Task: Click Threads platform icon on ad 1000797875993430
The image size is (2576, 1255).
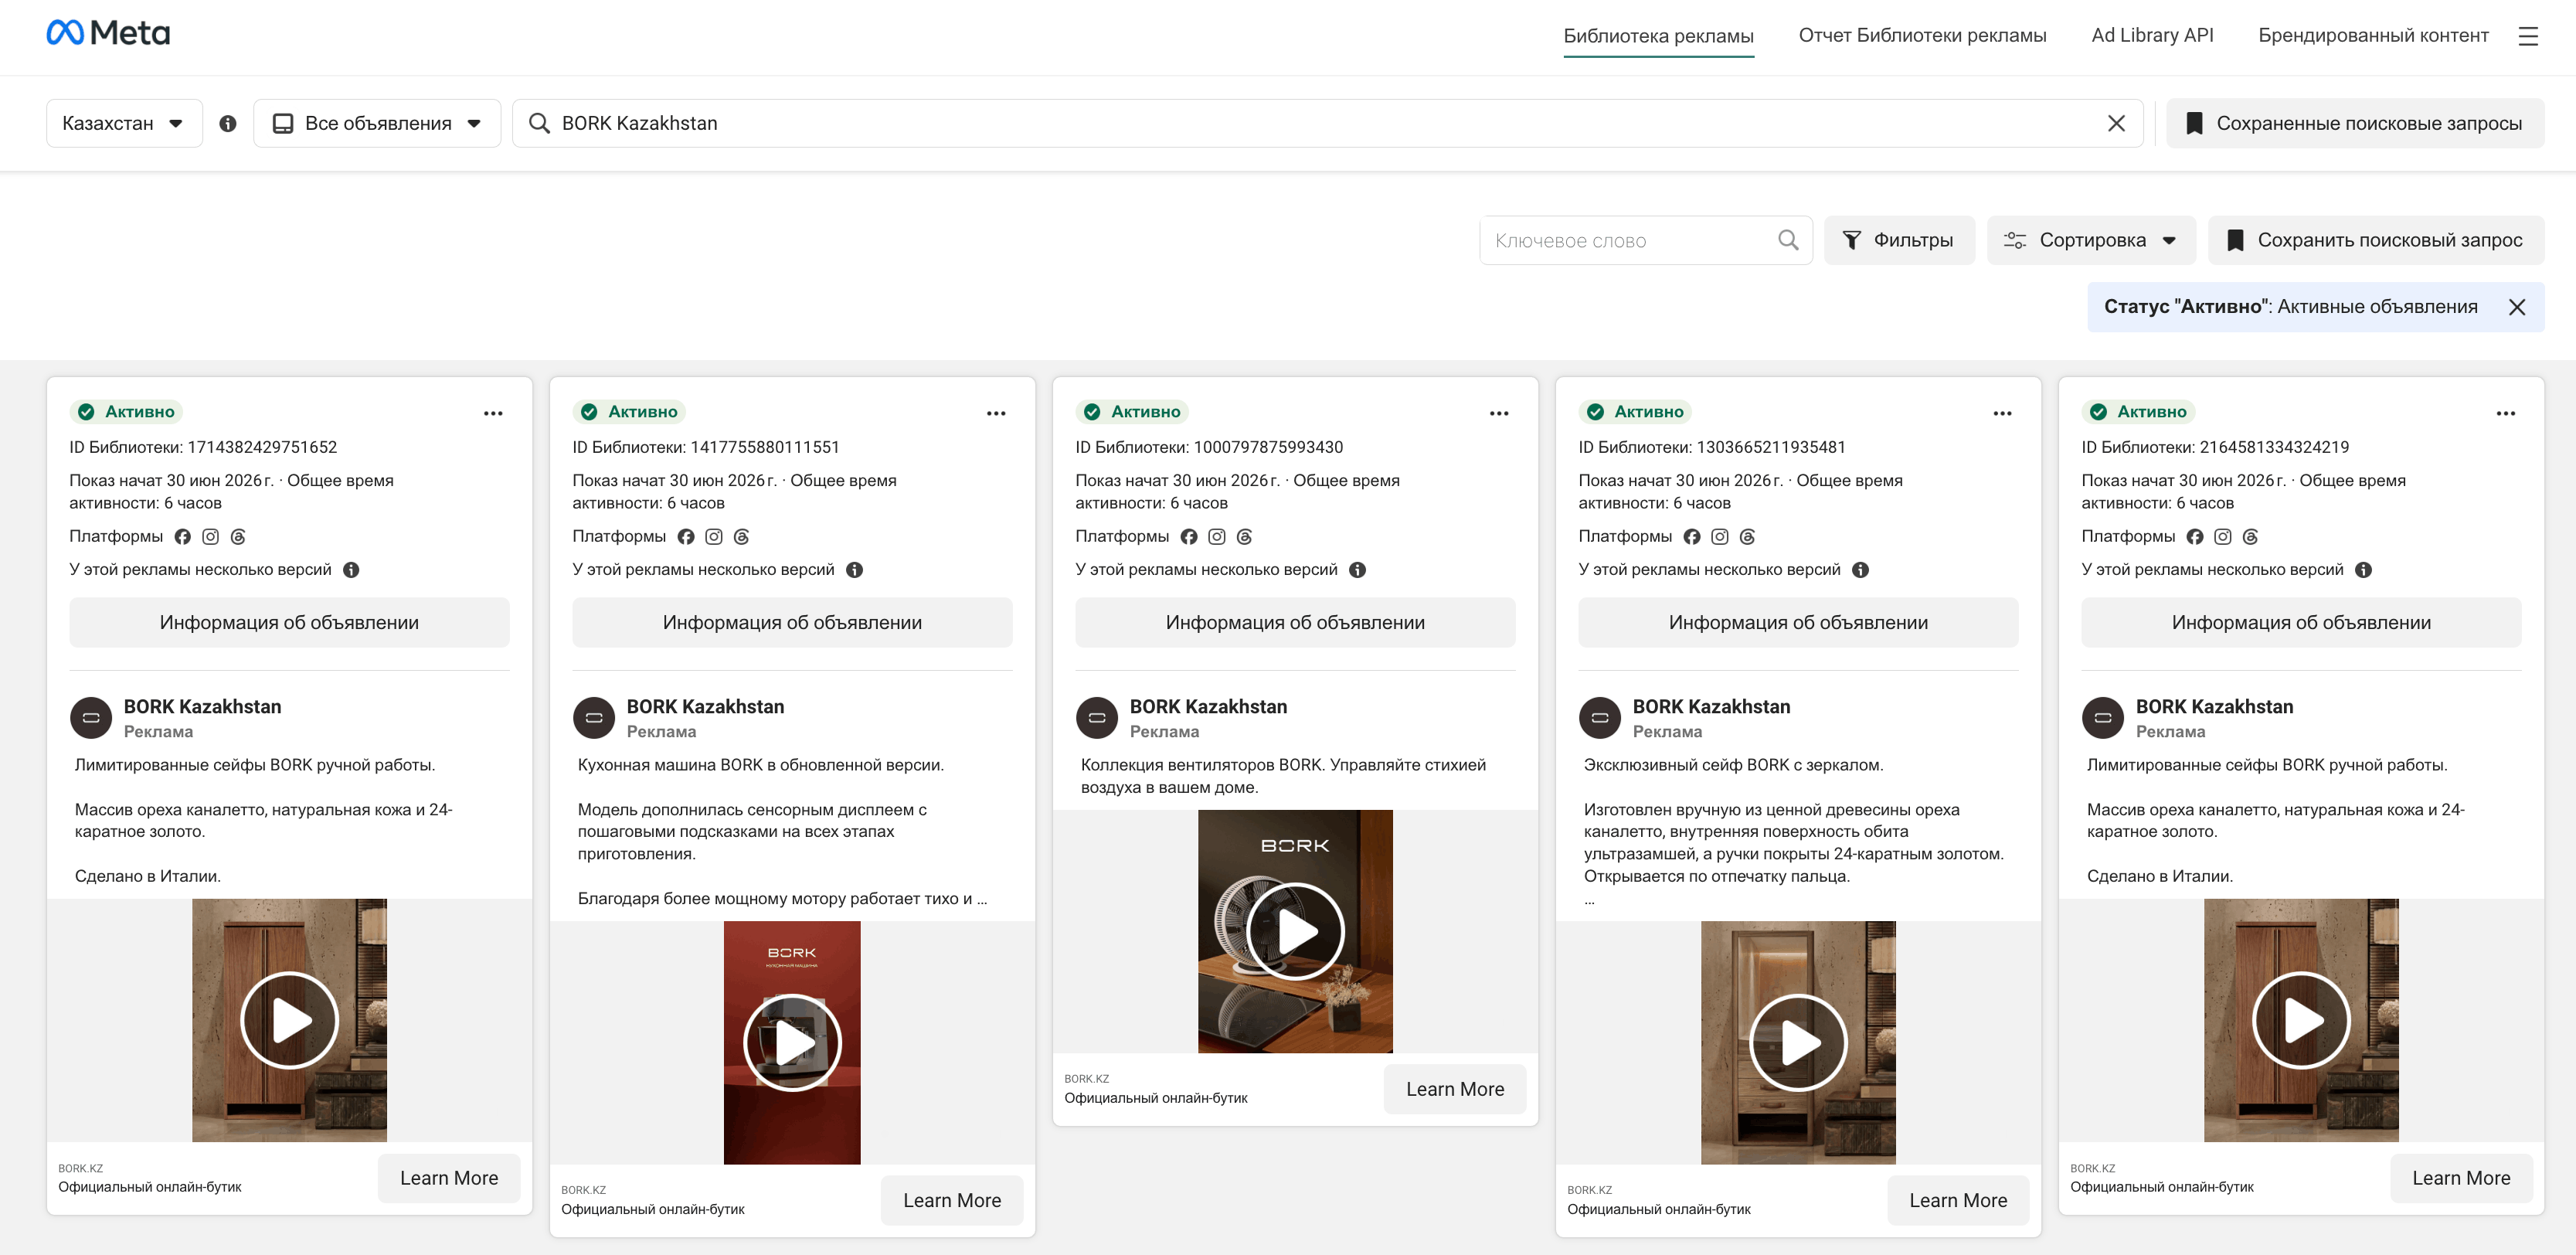Action: 1244,537
